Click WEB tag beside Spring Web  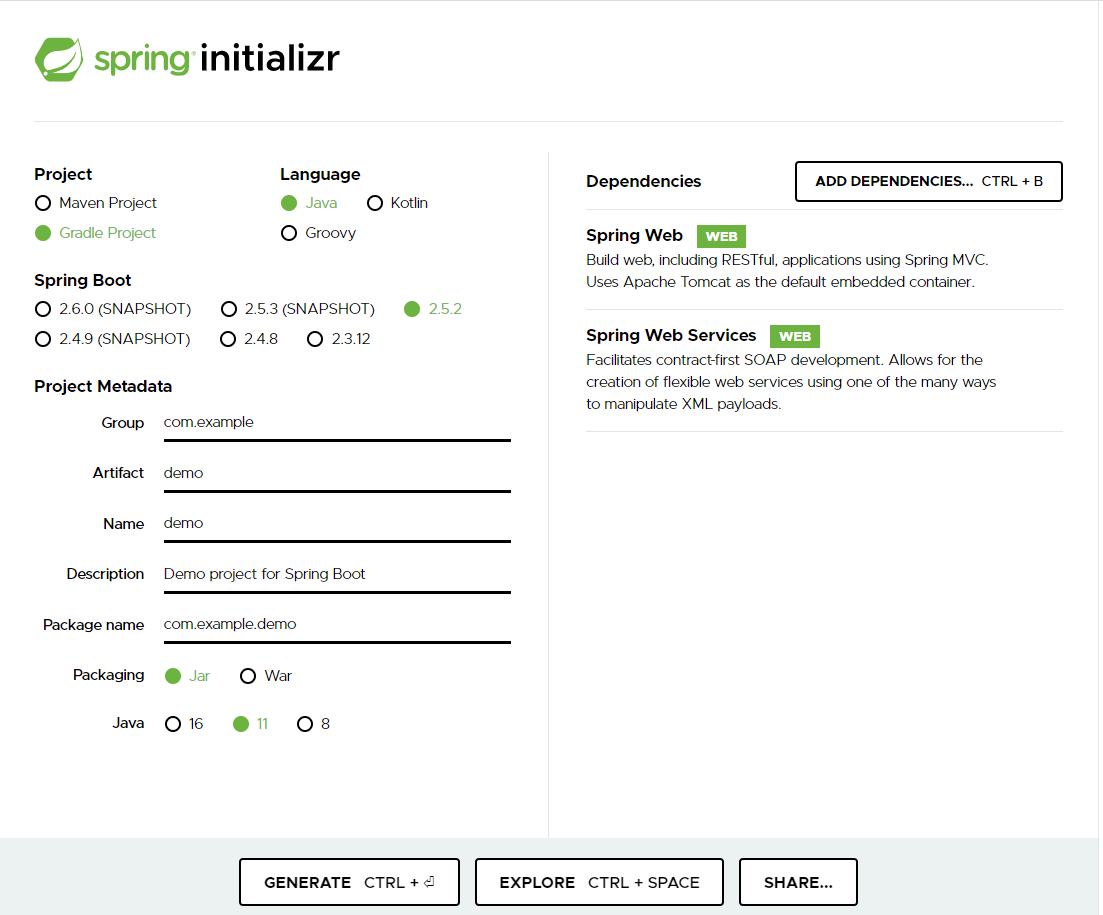tap(722, 236)
